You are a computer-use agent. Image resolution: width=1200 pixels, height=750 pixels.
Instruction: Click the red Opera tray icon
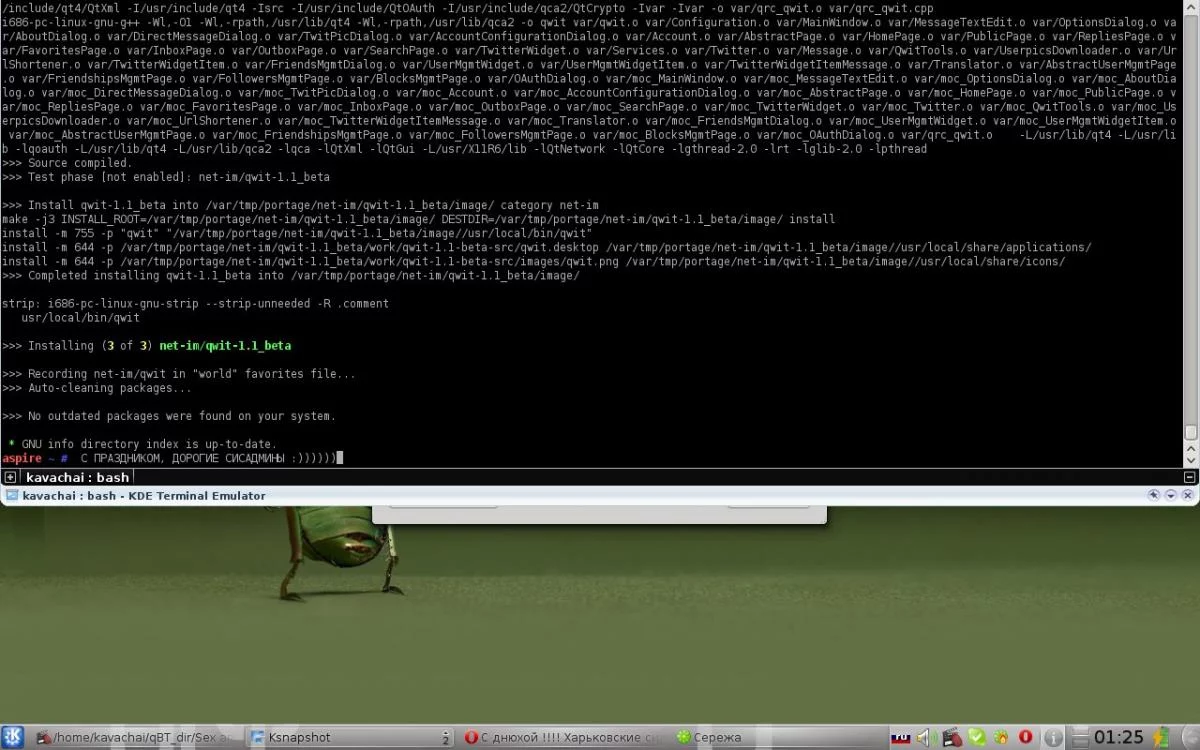tap(1025, 737)
